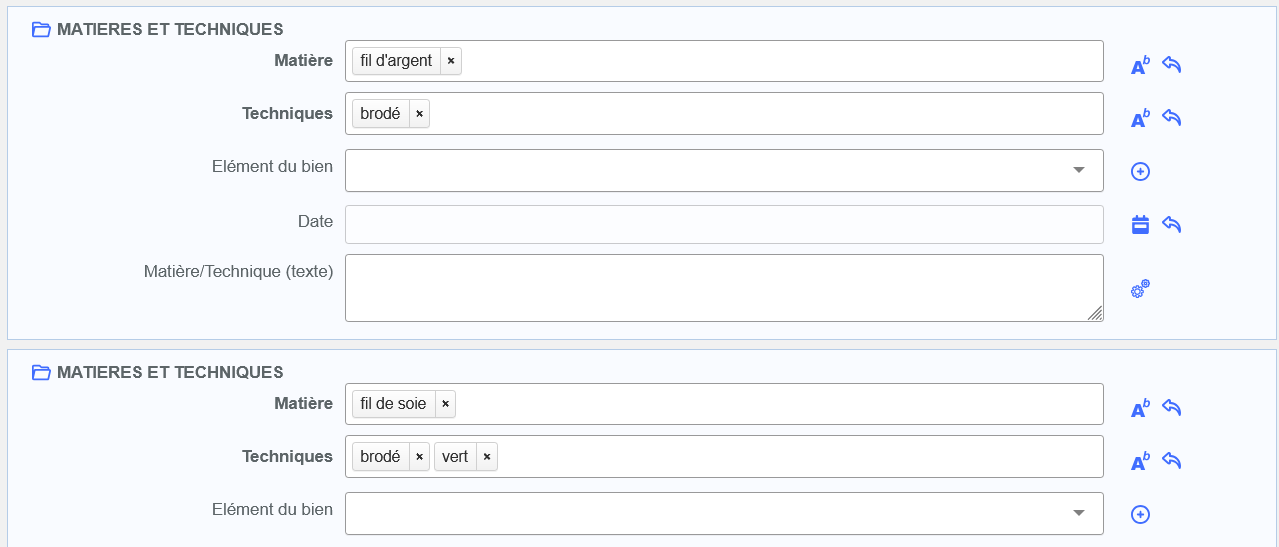This screenshot has height=547, width=1279.
Task: Click the undo arrow next to Date field
Action: pos(1172,224)
